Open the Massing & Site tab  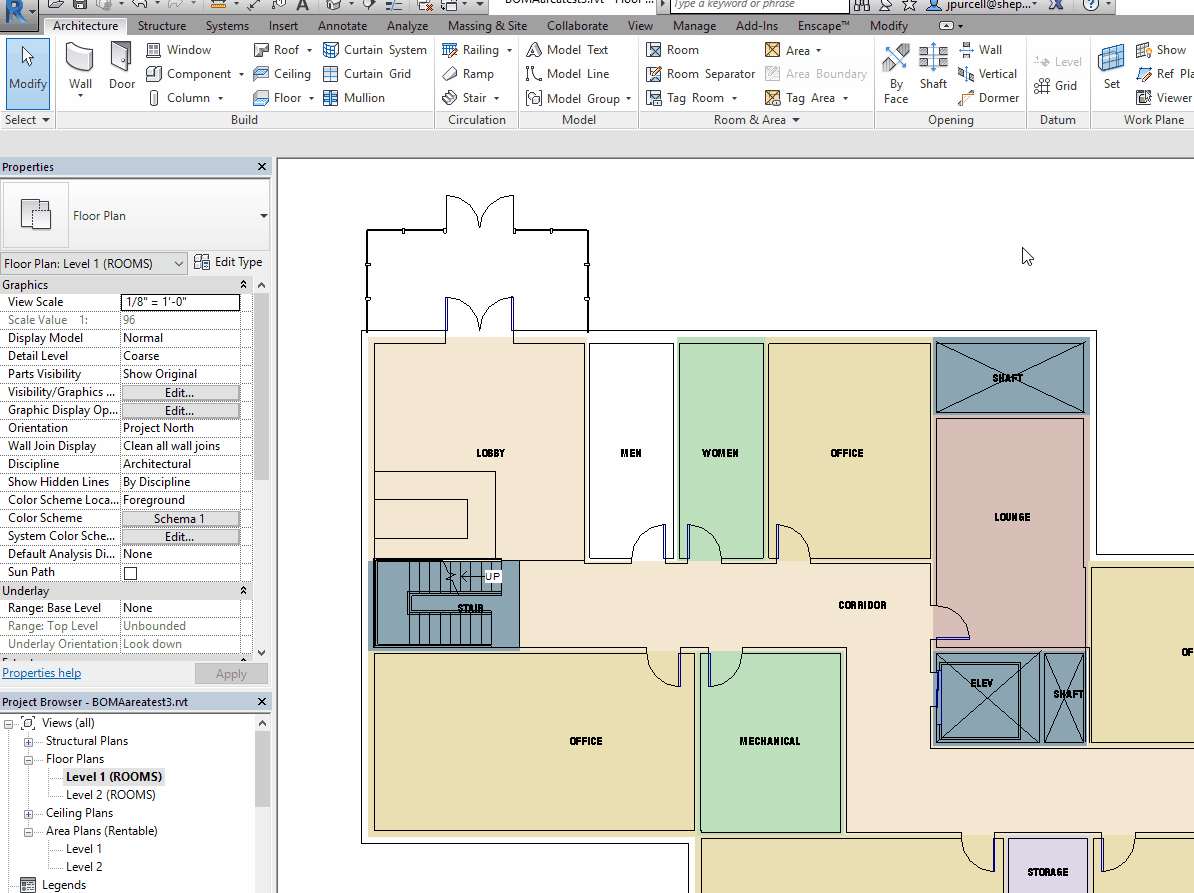487,26
